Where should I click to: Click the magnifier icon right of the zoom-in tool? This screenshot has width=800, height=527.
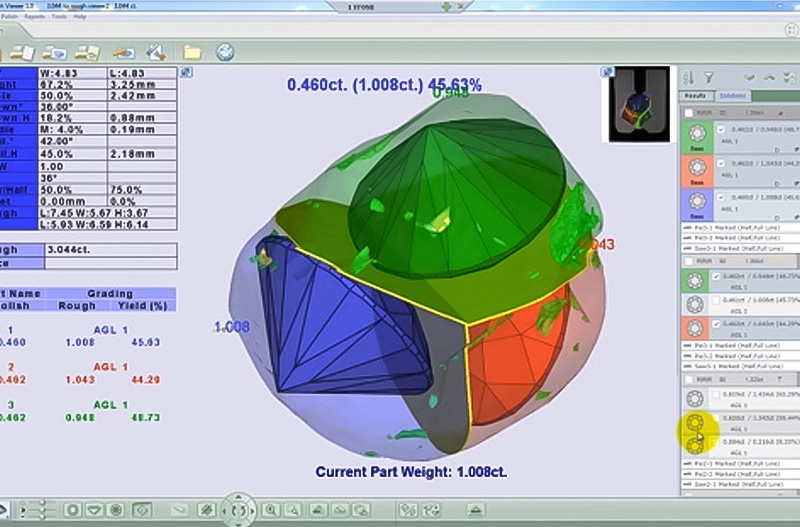click(293, 510)
